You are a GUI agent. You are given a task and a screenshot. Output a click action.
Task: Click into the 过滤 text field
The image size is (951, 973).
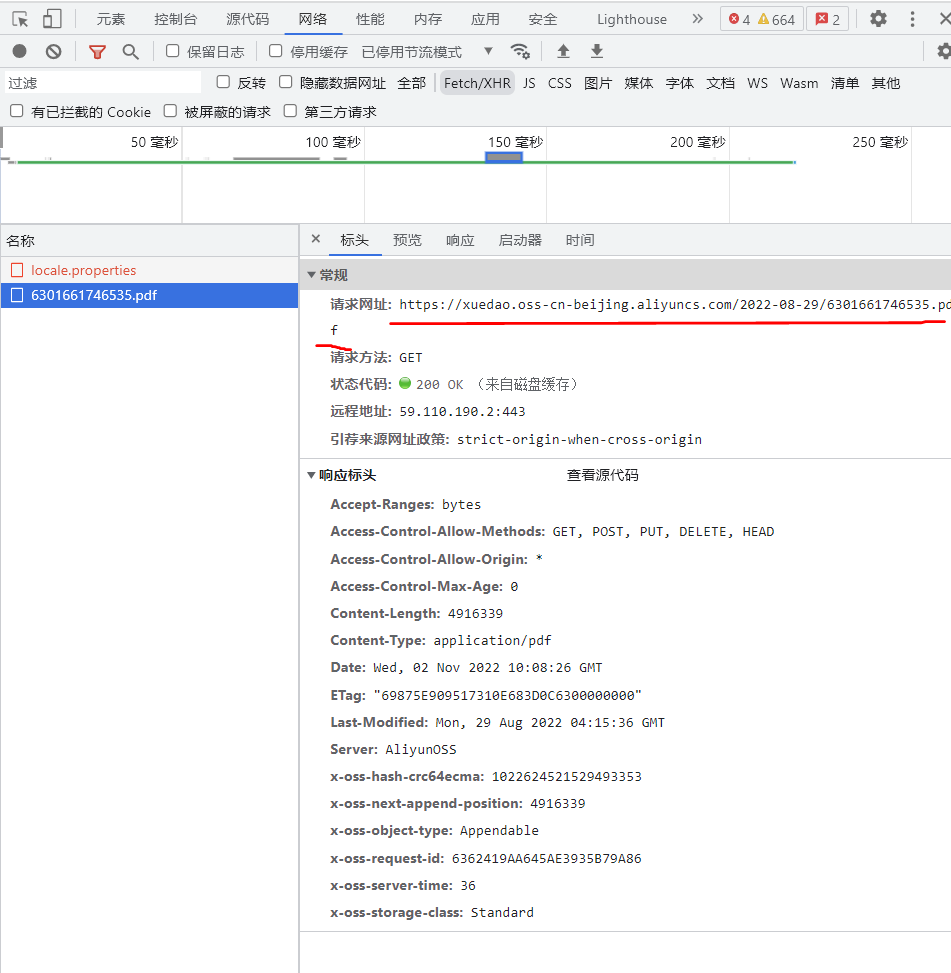[103, 83]
